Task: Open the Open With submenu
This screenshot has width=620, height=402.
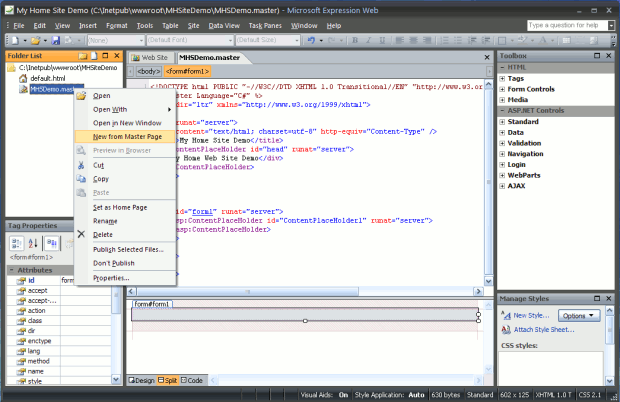Action: (125, 109)
